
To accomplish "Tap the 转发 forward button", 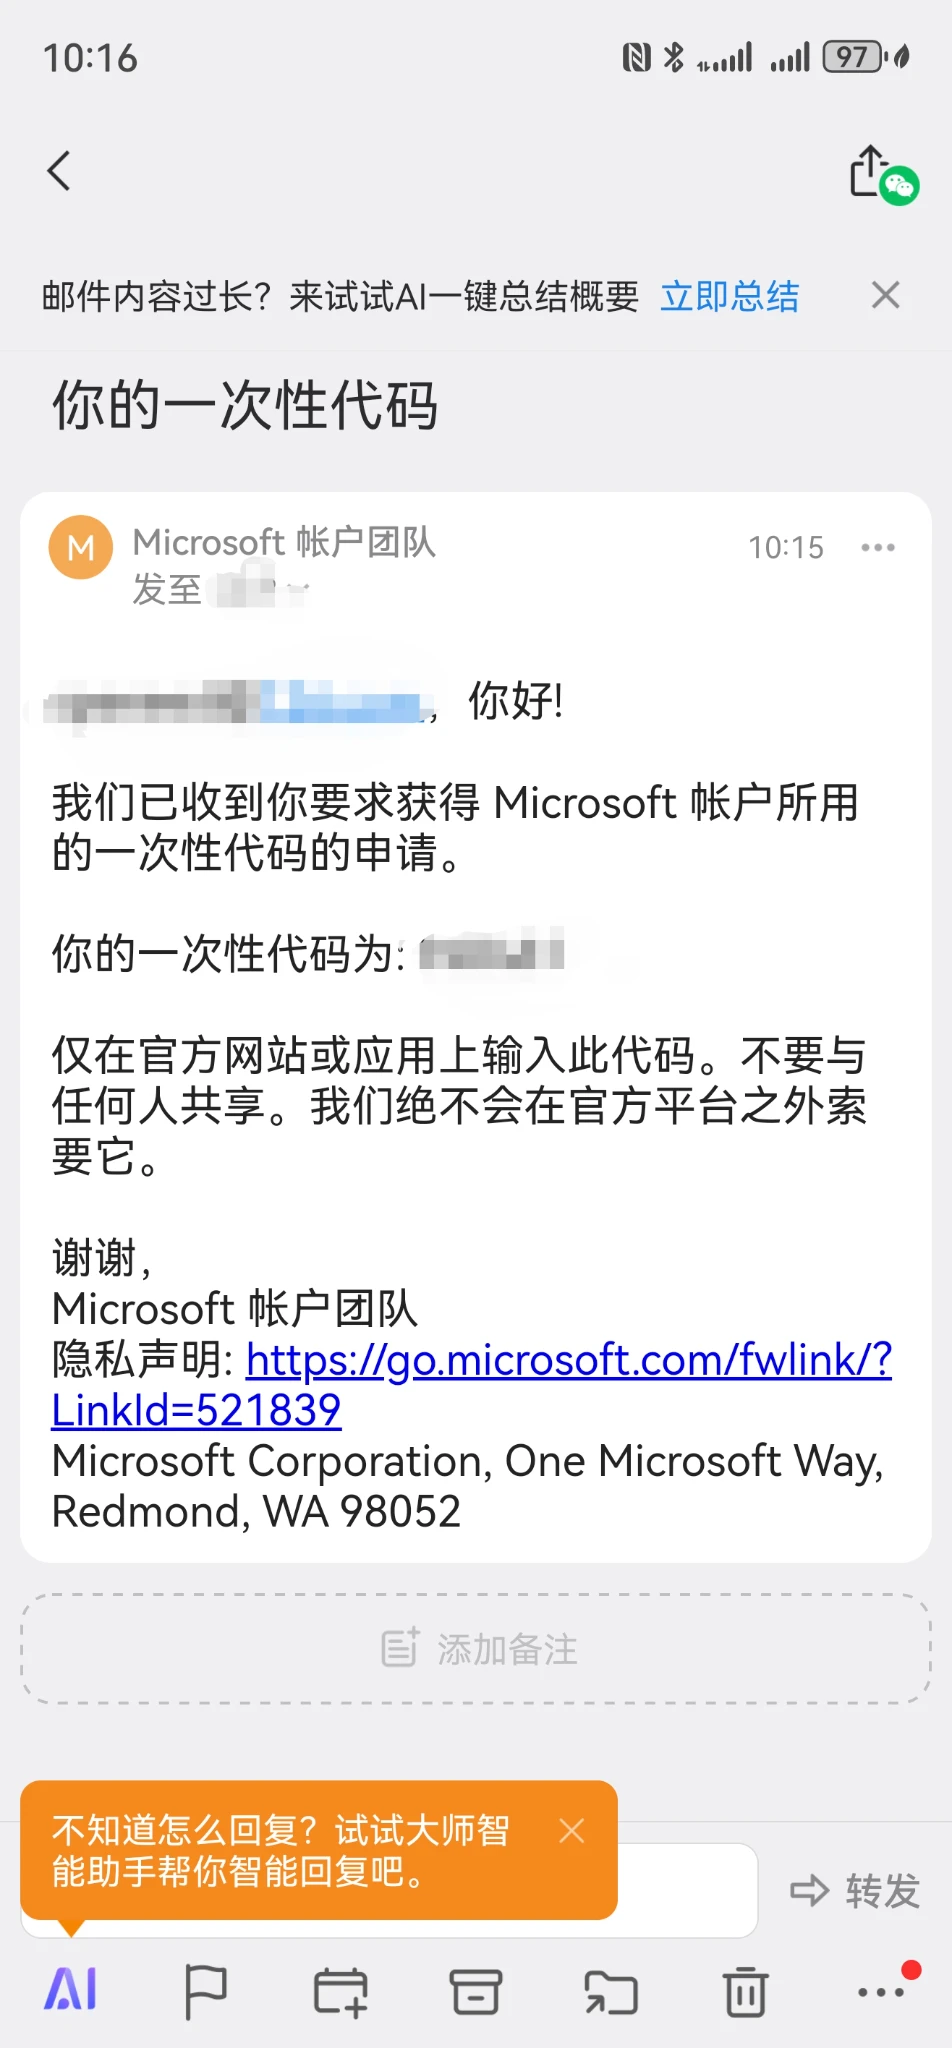I will tap(855, 1891).
